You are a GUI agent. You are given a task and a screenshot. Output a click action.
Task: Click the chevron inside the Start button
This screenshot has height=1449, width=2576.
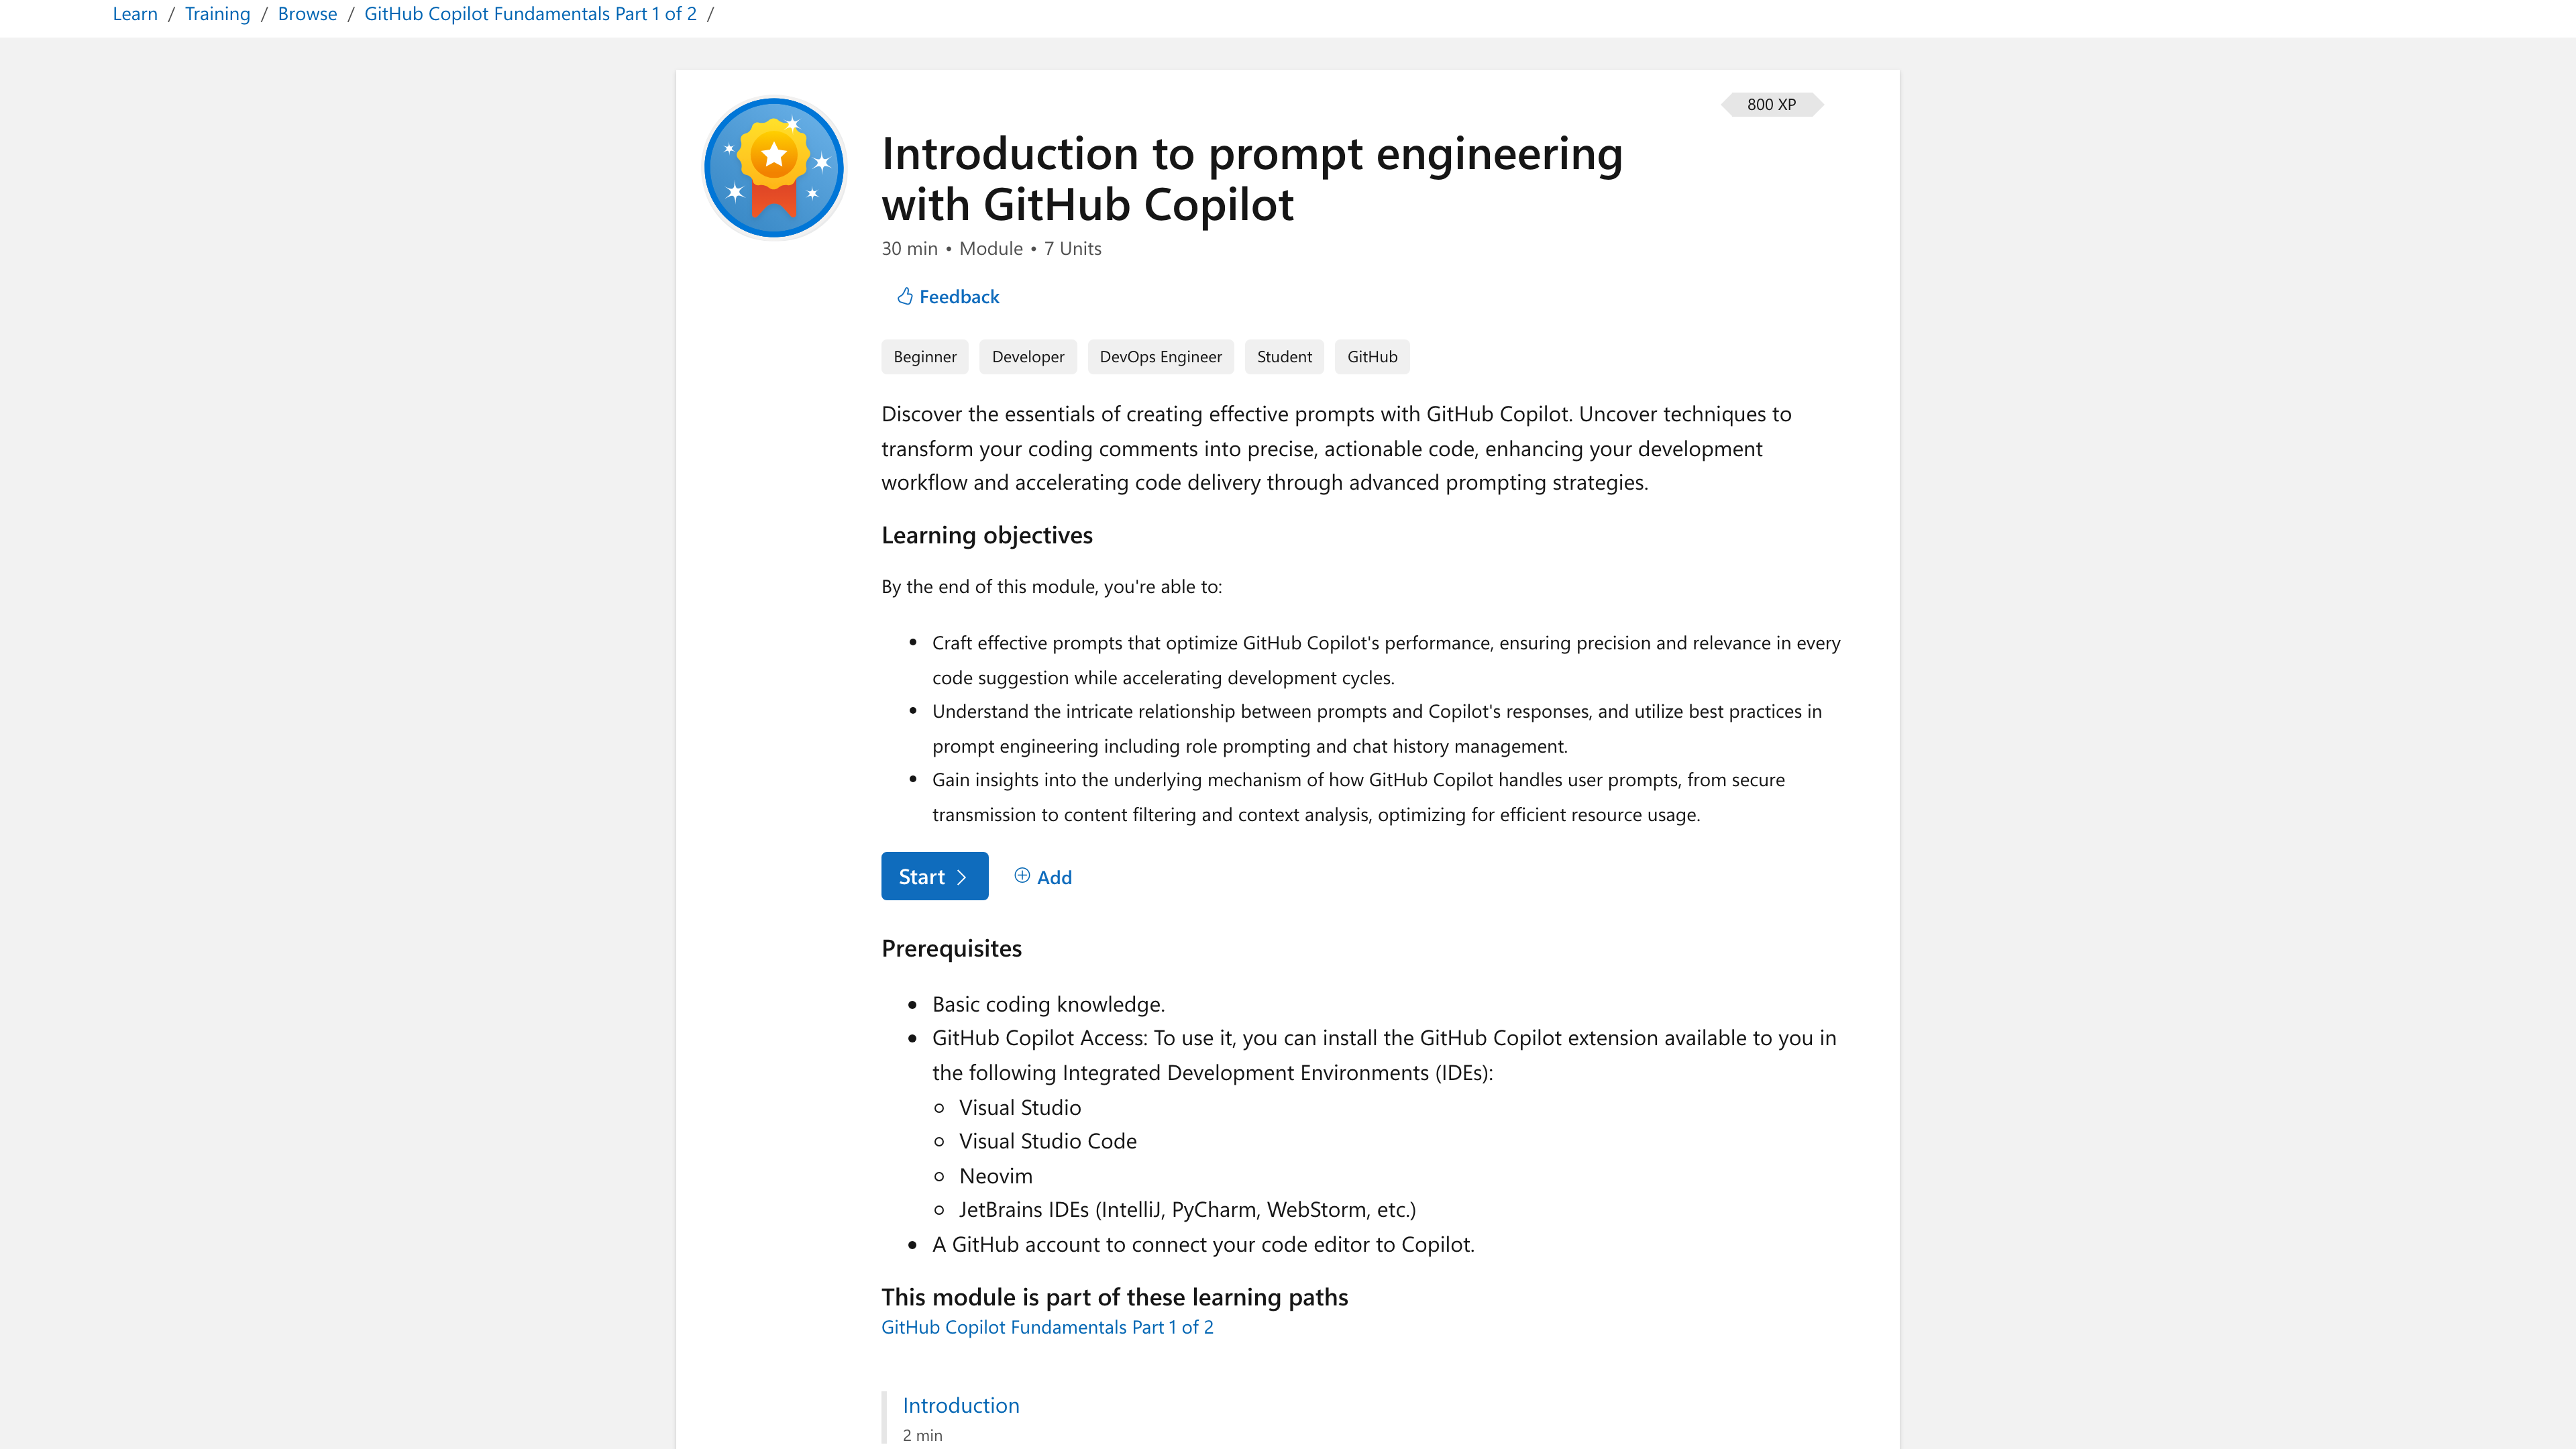coord(963,876)
